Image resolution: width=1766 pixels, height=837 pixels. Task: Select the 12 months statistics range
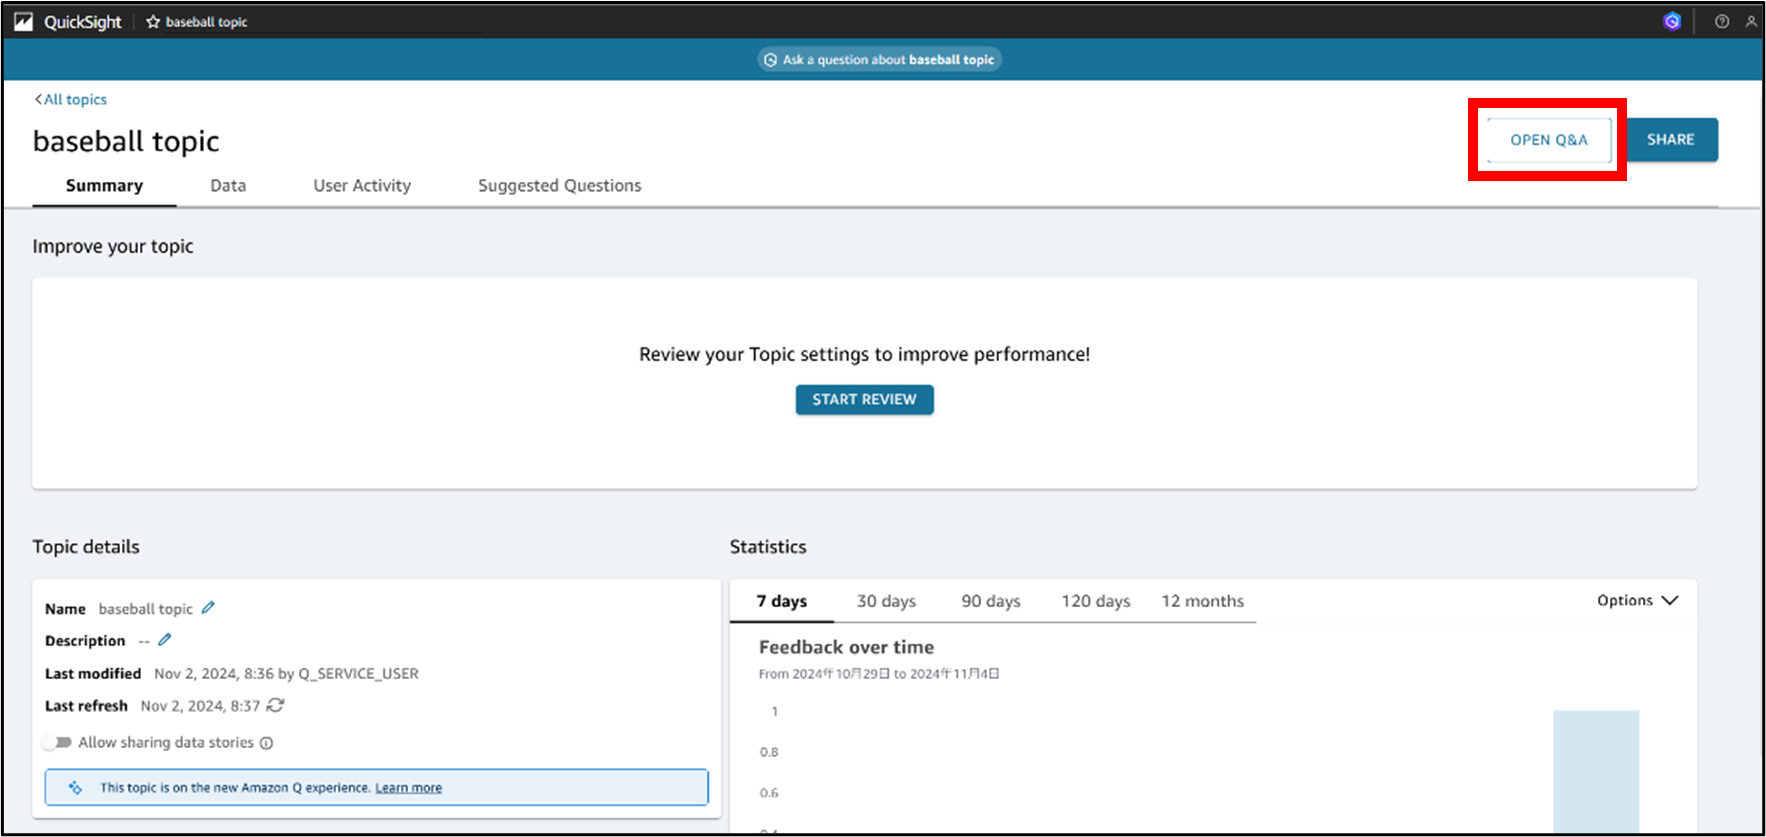[1203, 601]
